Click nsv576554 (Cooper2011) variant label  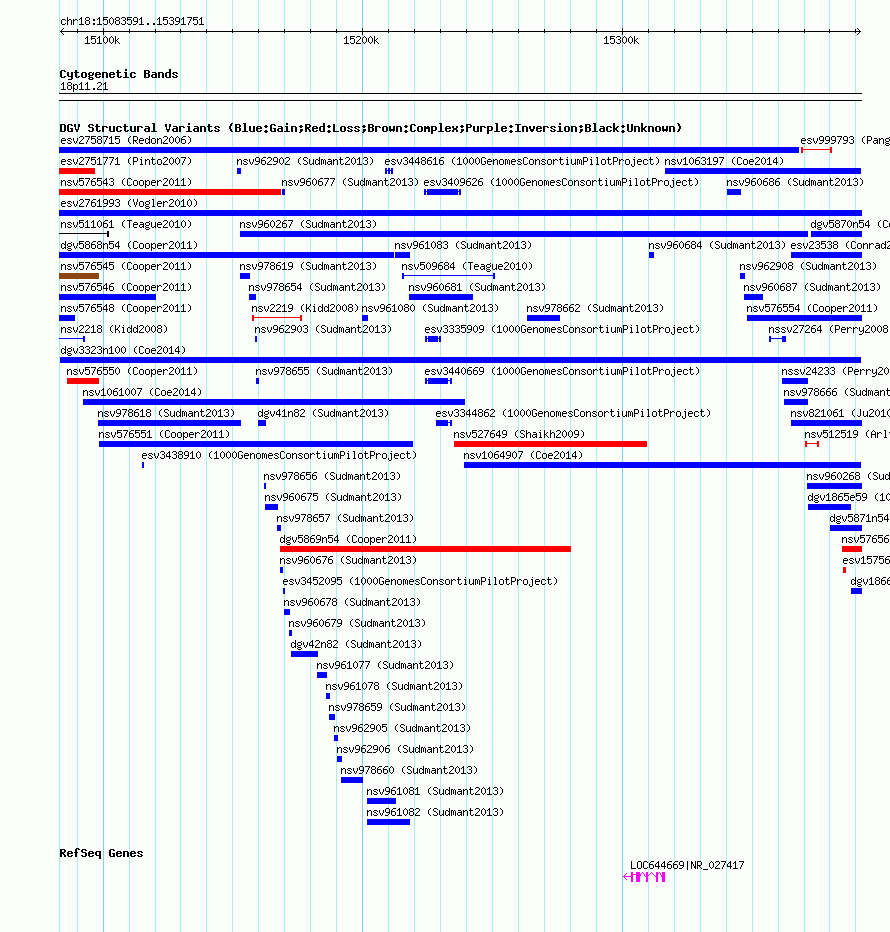[812, 308]
